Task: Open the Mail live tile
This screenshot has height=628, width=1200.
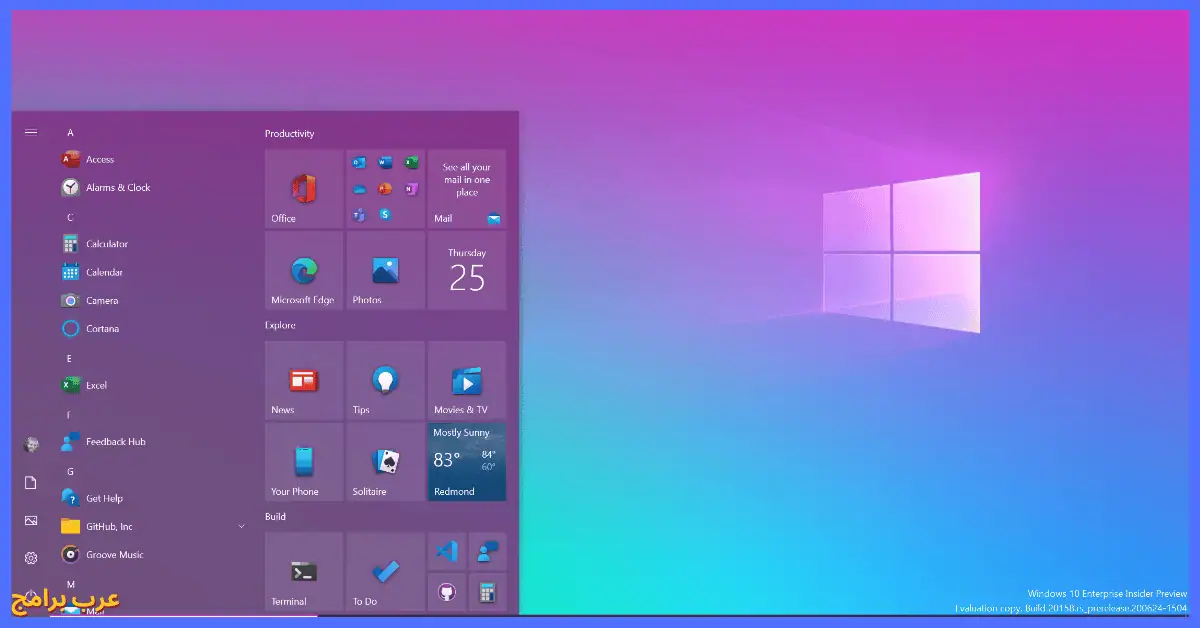Action: [x=467, y=188]
